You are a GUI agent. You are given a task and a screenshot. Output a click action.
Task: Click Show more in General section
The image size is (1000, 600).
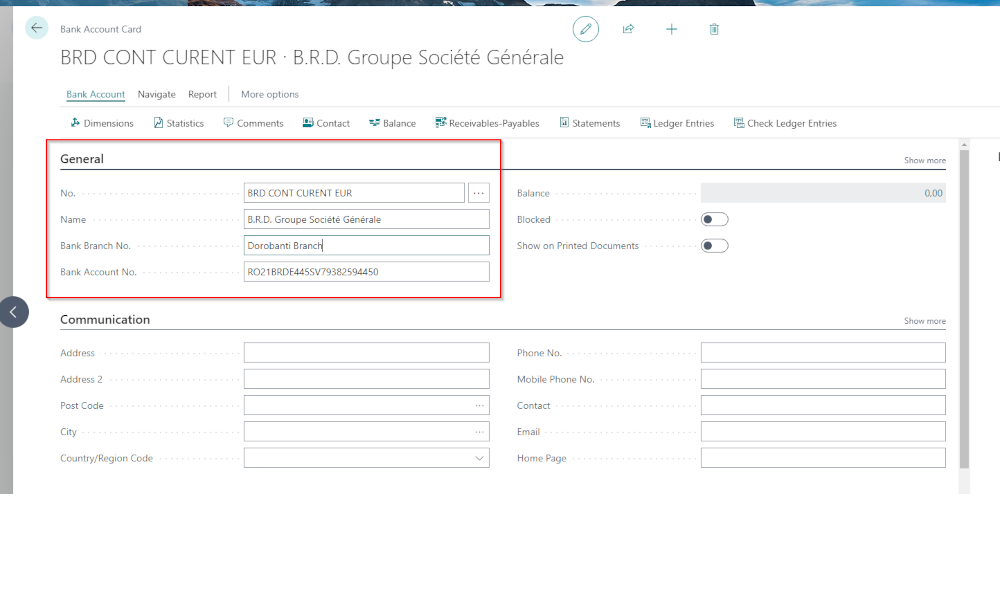point(925,160)
